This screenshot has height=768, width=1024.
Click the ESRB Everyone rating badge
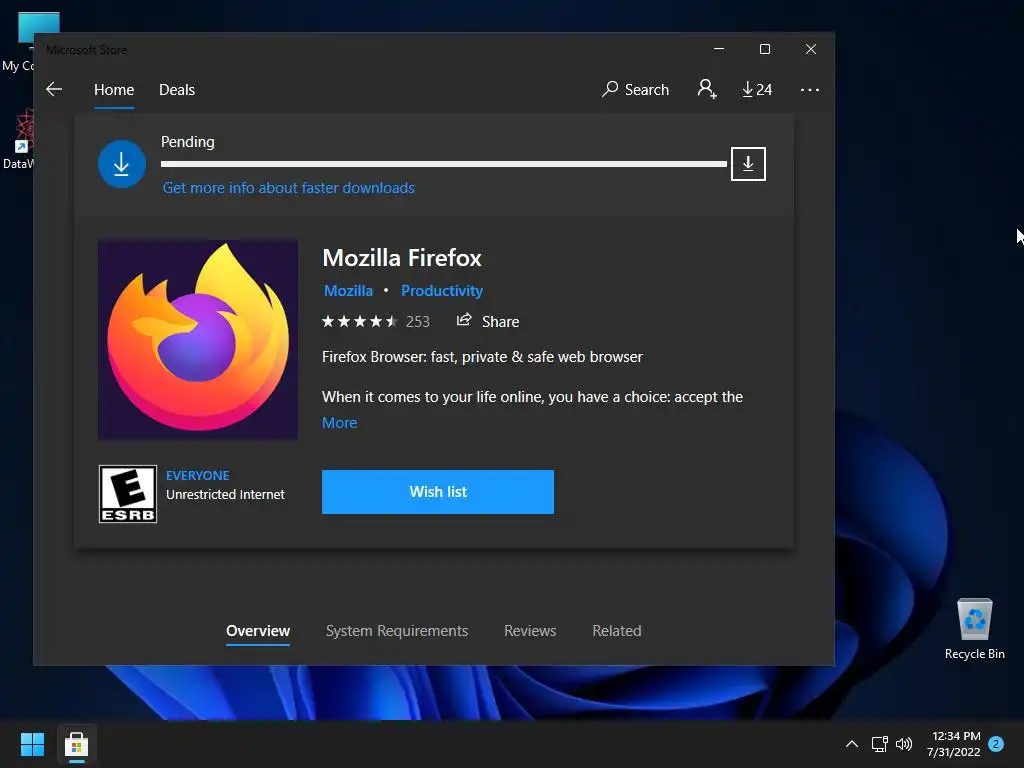point(128,494)
